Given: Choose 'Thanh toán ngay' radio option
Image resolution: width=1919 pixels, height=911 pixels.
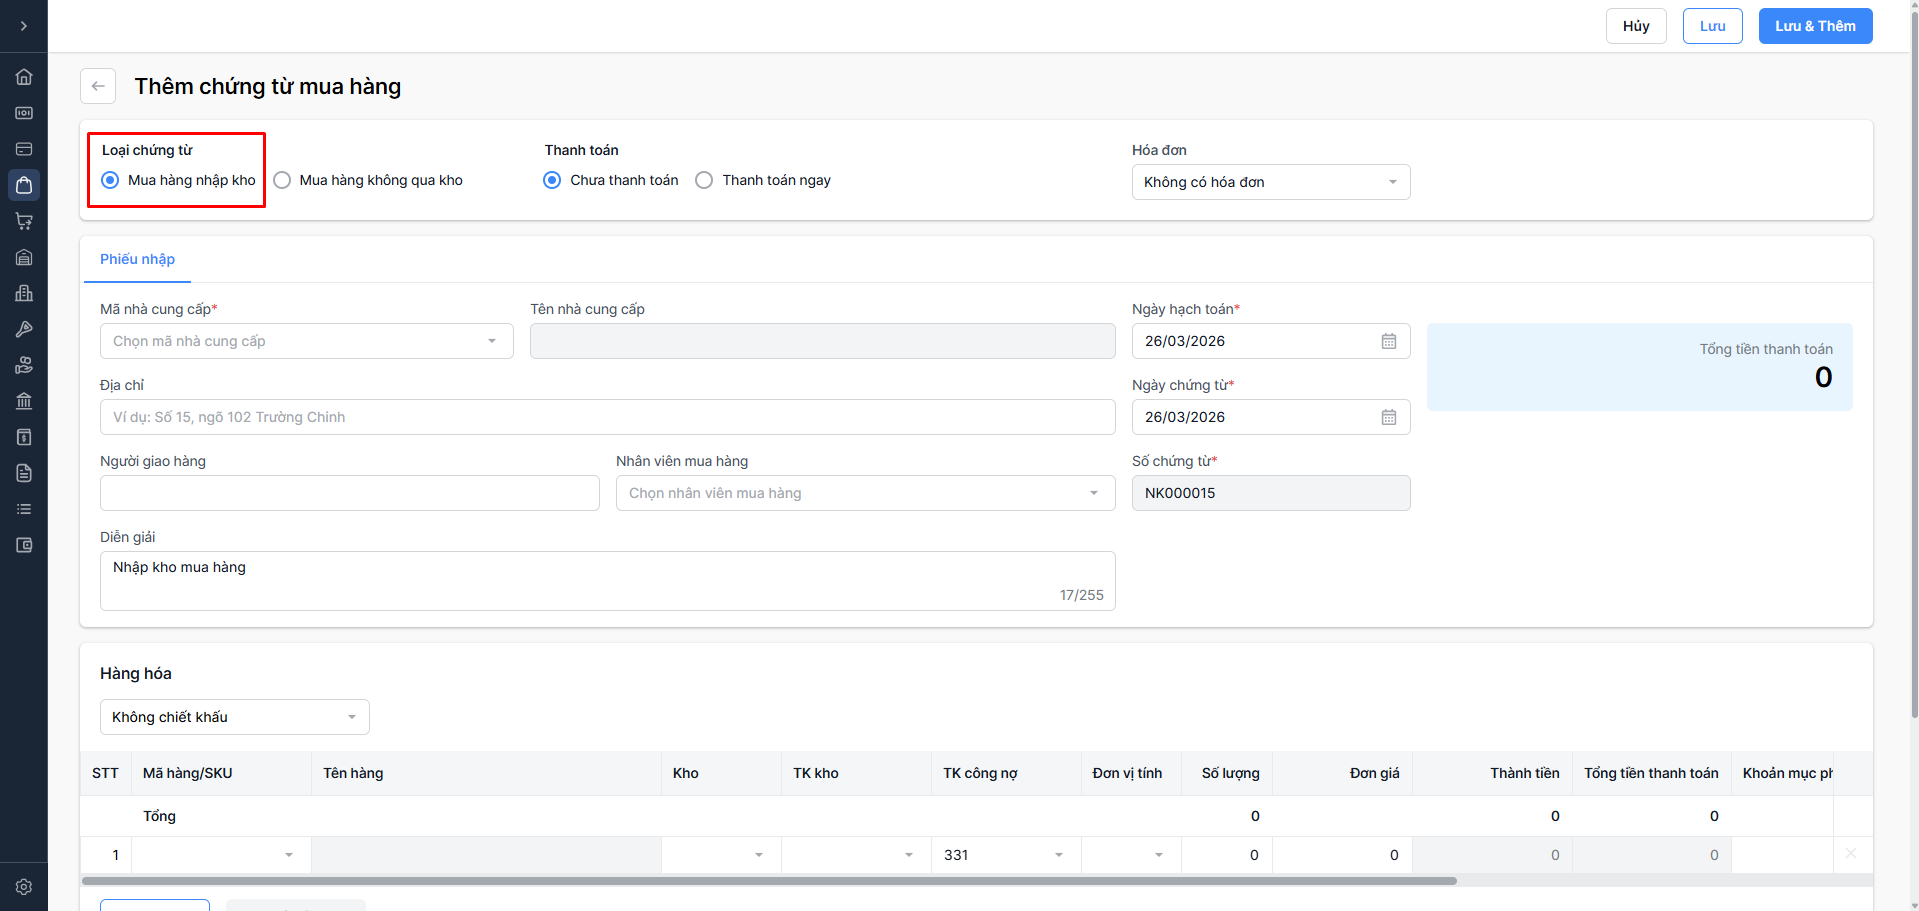Looking at the screenshot, I should [704, 180].
